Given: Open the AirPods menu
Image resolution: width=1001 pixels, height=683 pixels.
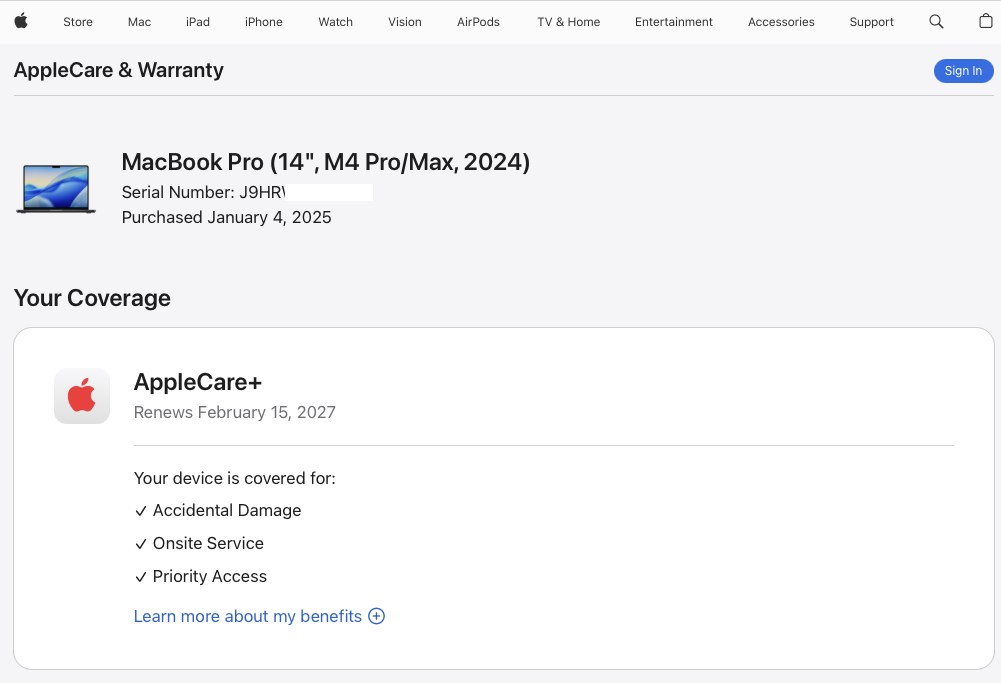Looking at the screenshot, I should tap(478, 22).
